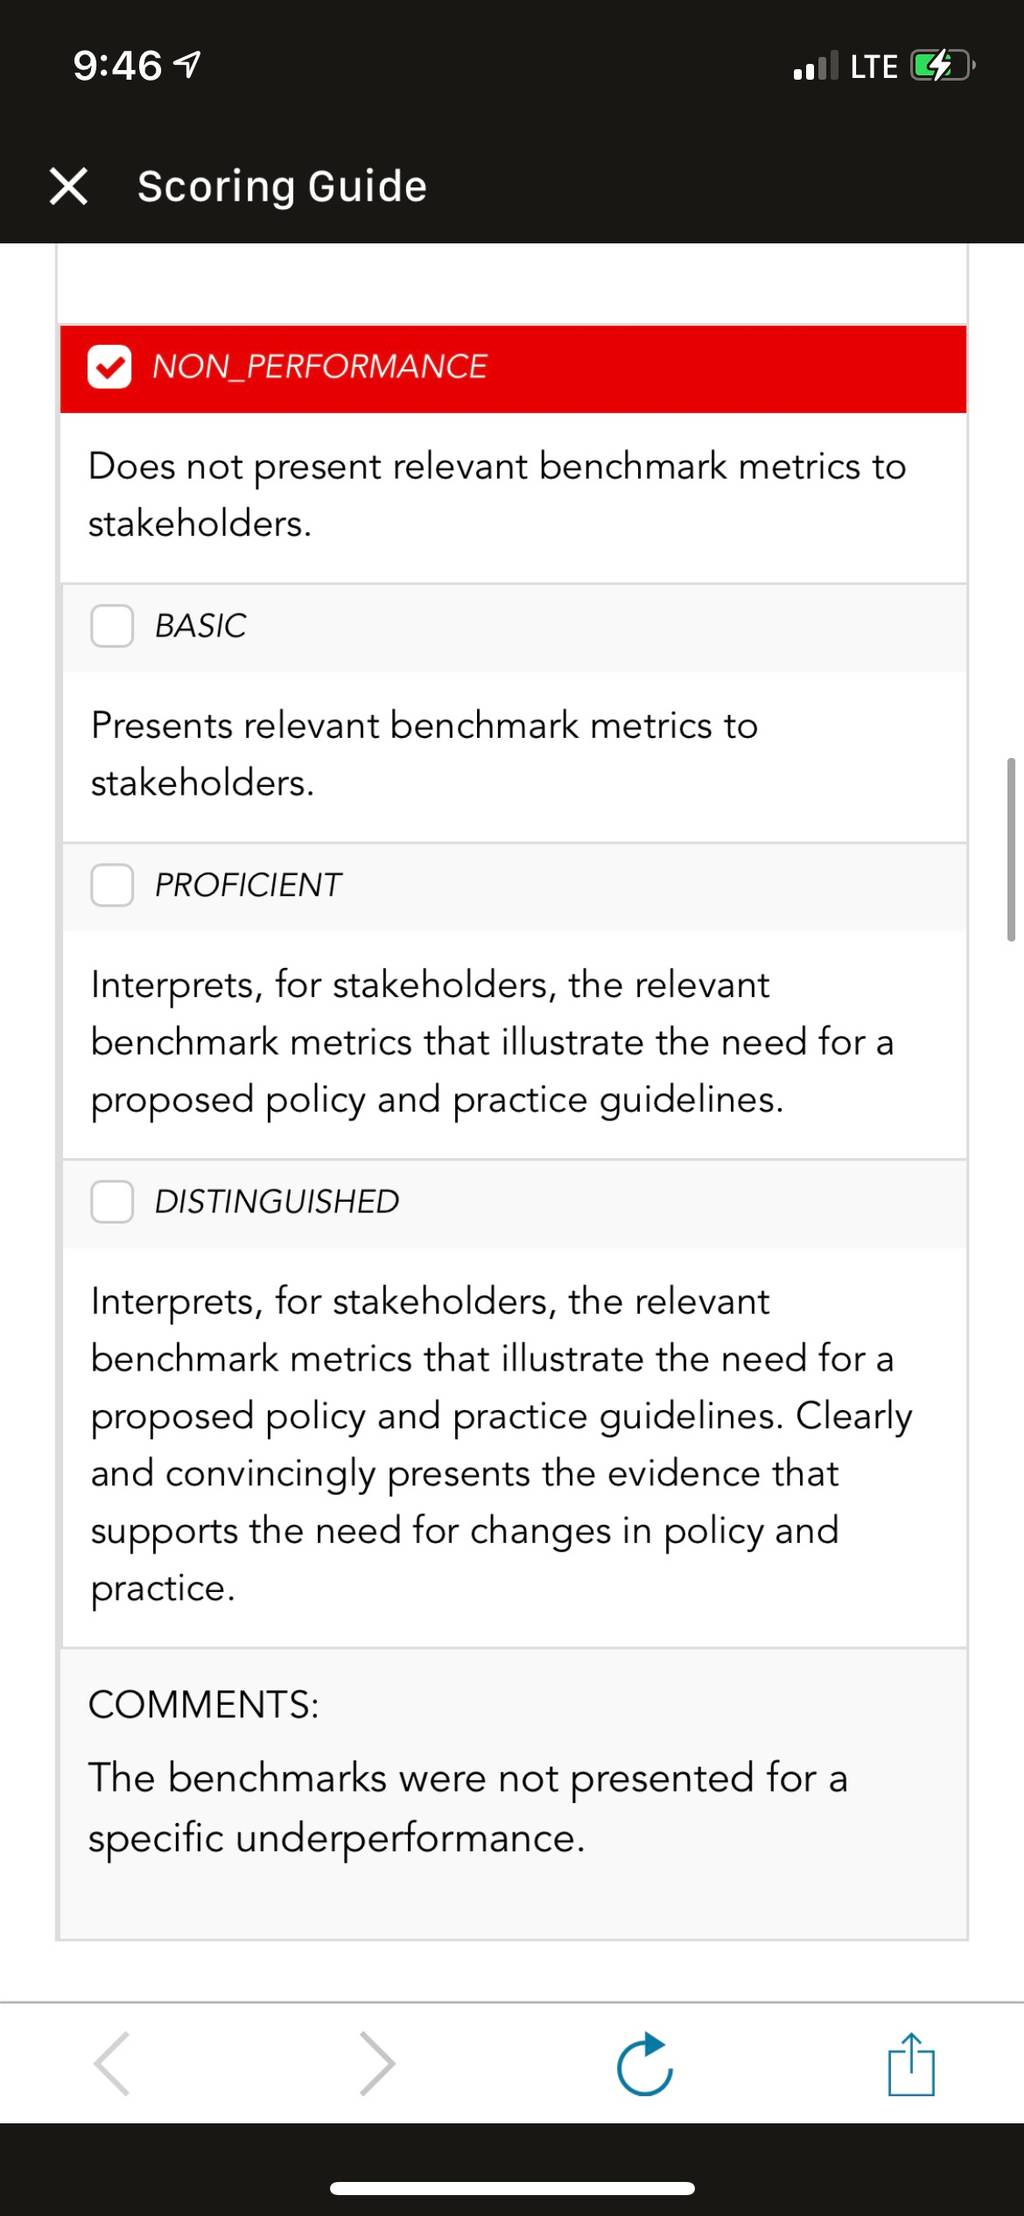Viewport: 1024px width, 2216px height.
Task: Tap the Scoring Guide title
Action: (x=282, y=187)
